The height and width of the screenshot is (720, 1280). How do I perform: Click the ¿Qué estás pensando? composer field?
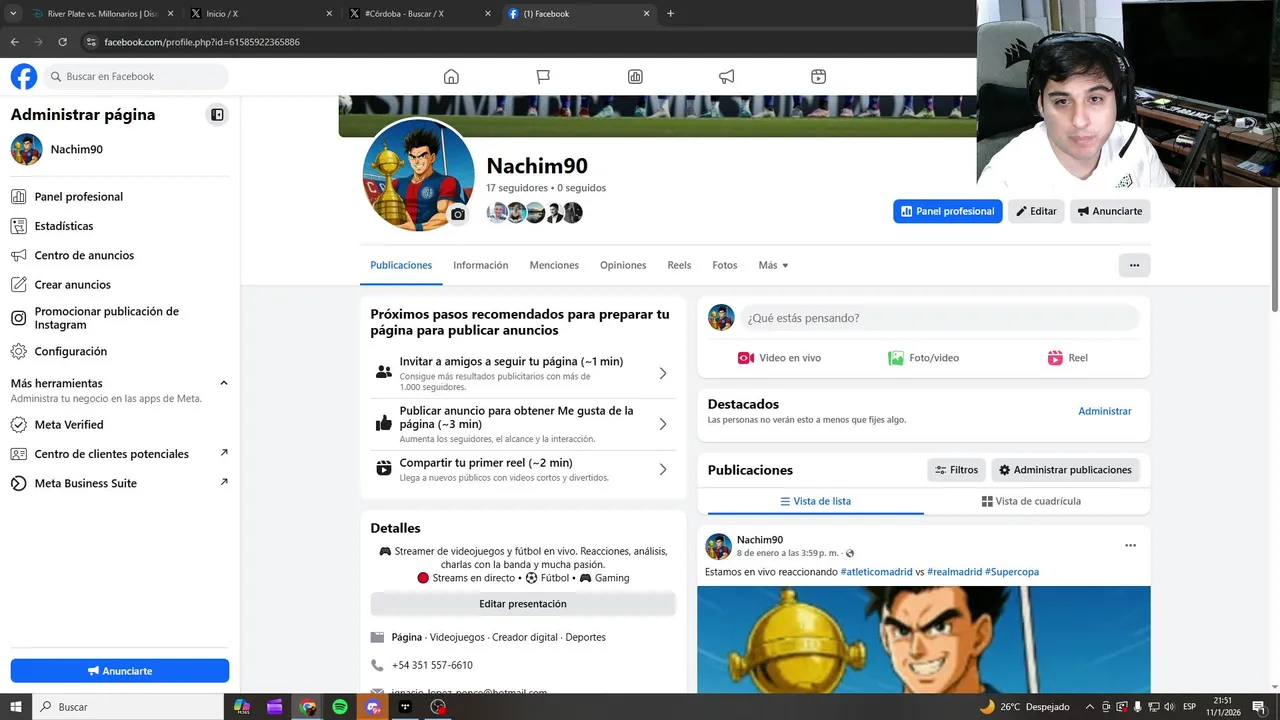tap(939, 318)
